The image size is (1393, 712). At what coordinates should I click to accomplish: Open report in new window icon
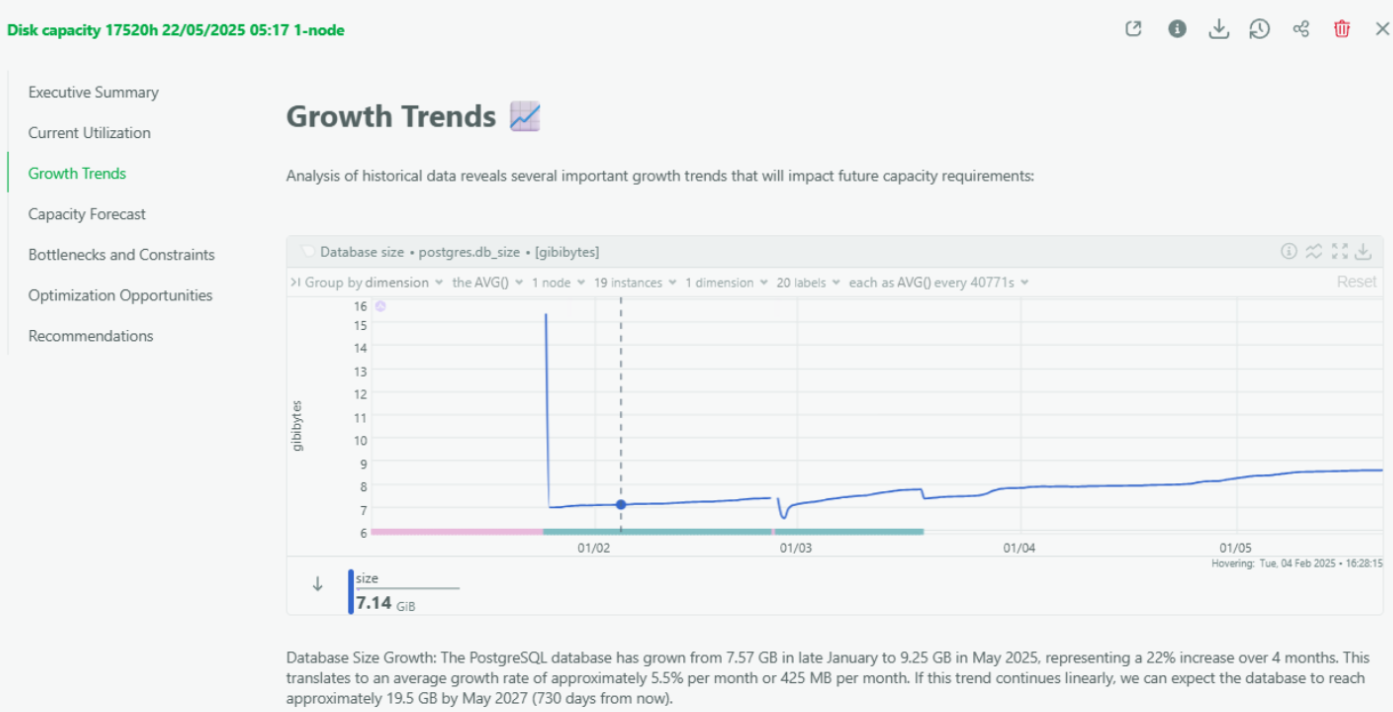coord(1133,29)
